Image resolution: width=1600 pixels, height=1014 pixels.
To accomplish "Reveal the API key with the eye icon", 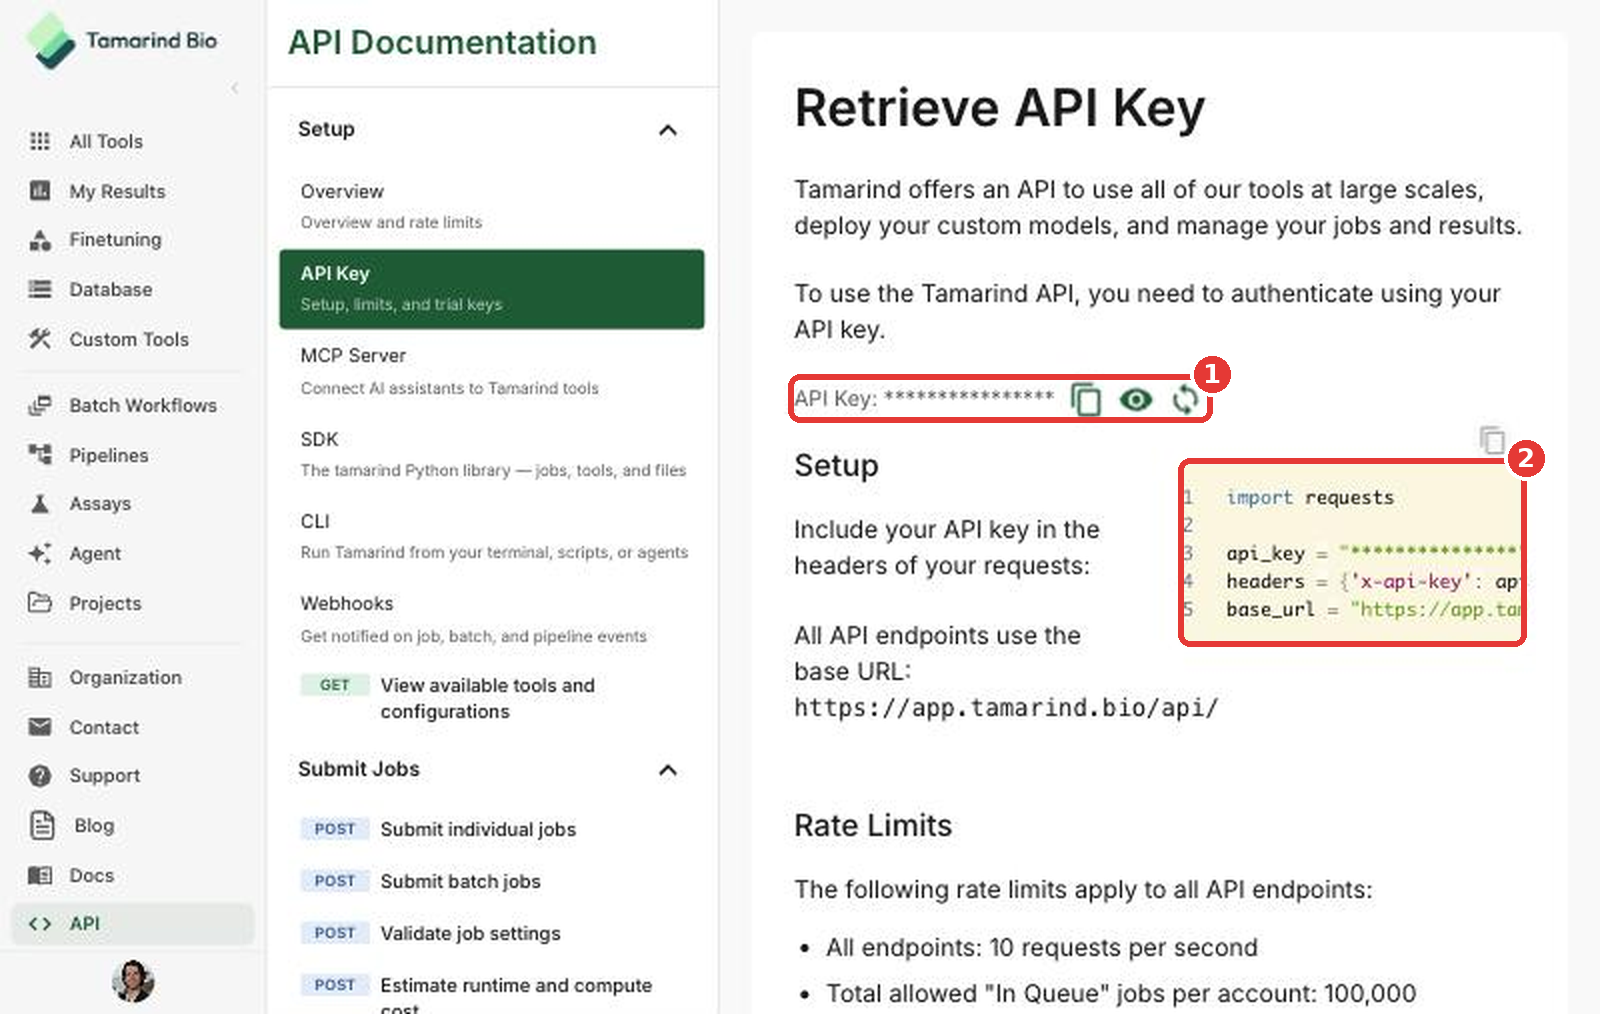I will pos(1135,400).
